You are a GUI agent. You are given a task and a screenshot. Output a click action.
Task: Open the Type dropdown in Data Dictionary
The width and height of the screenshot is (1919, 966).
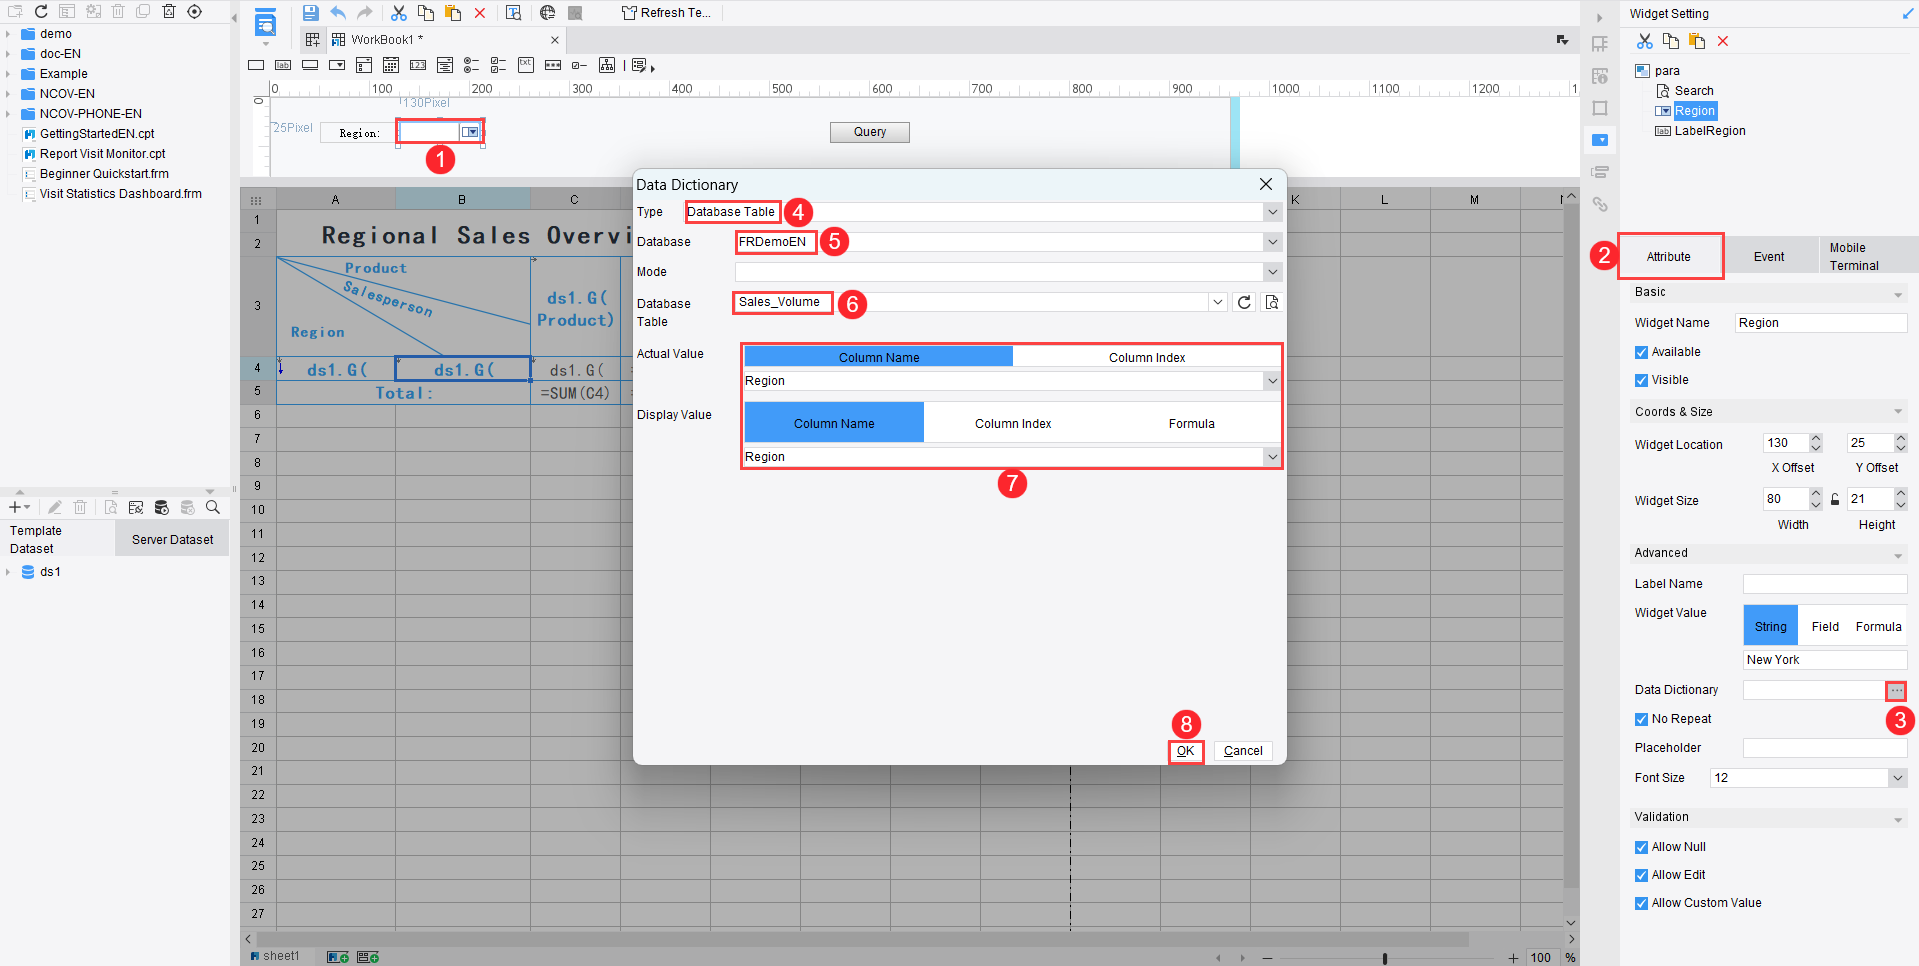coord(1272,212)
